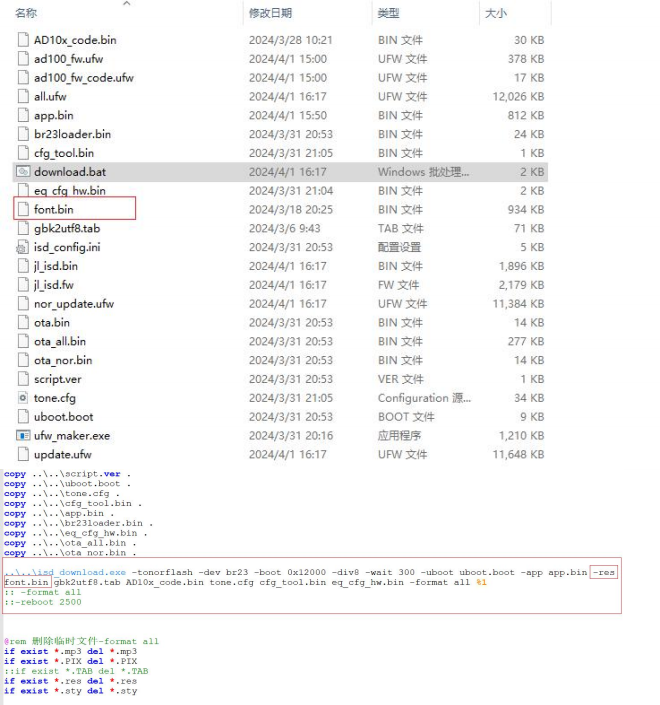Click the ad100_fw_code.ufw file icon

23,78
